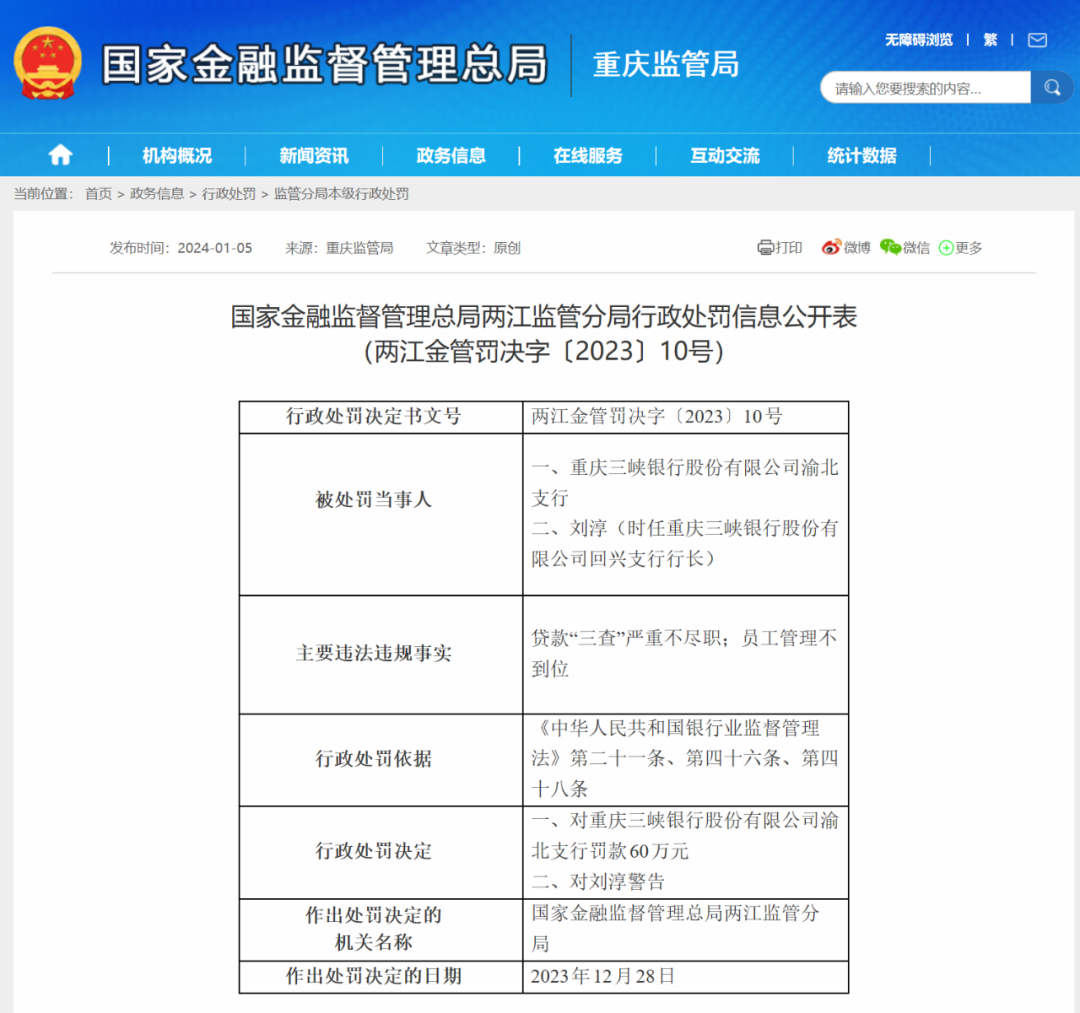Open the 新闻资讯 menu
Image resolution: width=1080 pixels, height=1013 pixels.
coord(314,155)
